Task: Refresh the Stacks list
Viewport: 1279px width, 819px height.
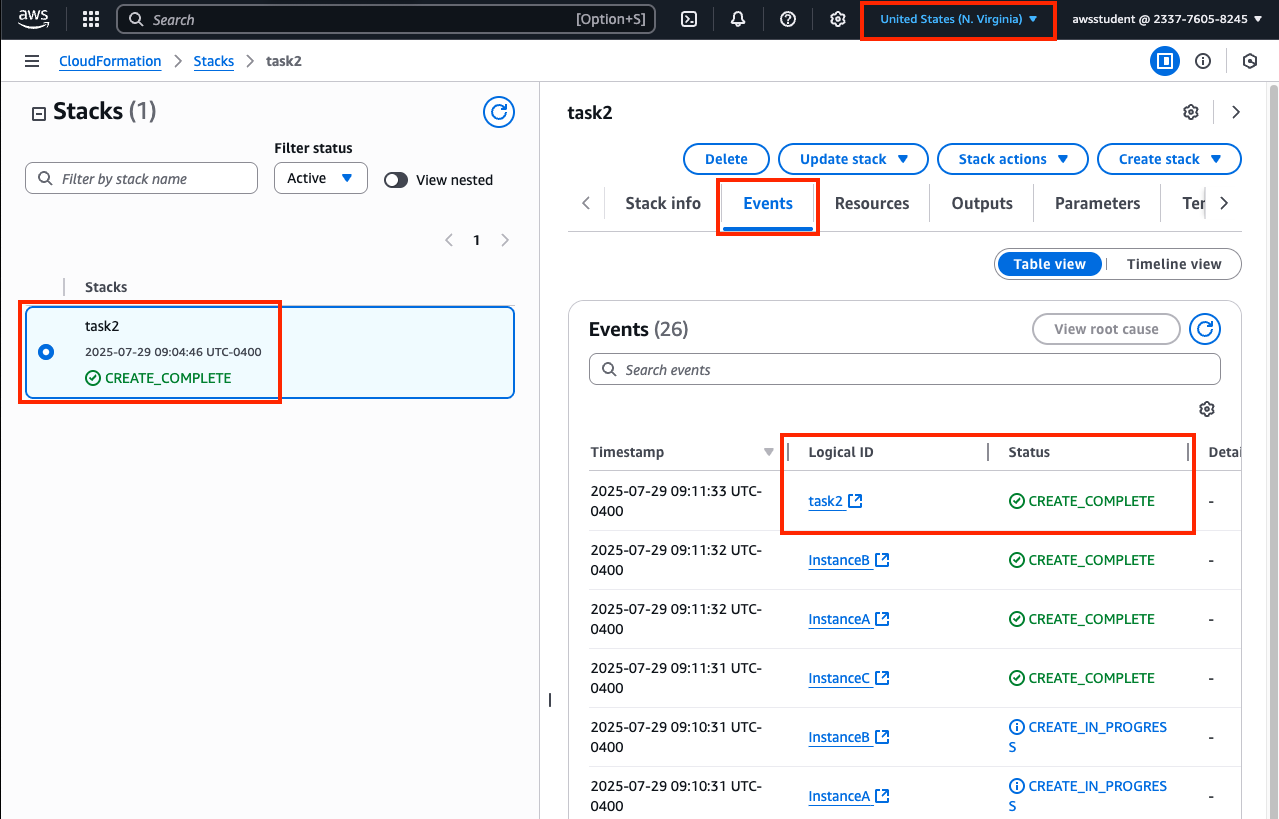Action: (499, 112)
